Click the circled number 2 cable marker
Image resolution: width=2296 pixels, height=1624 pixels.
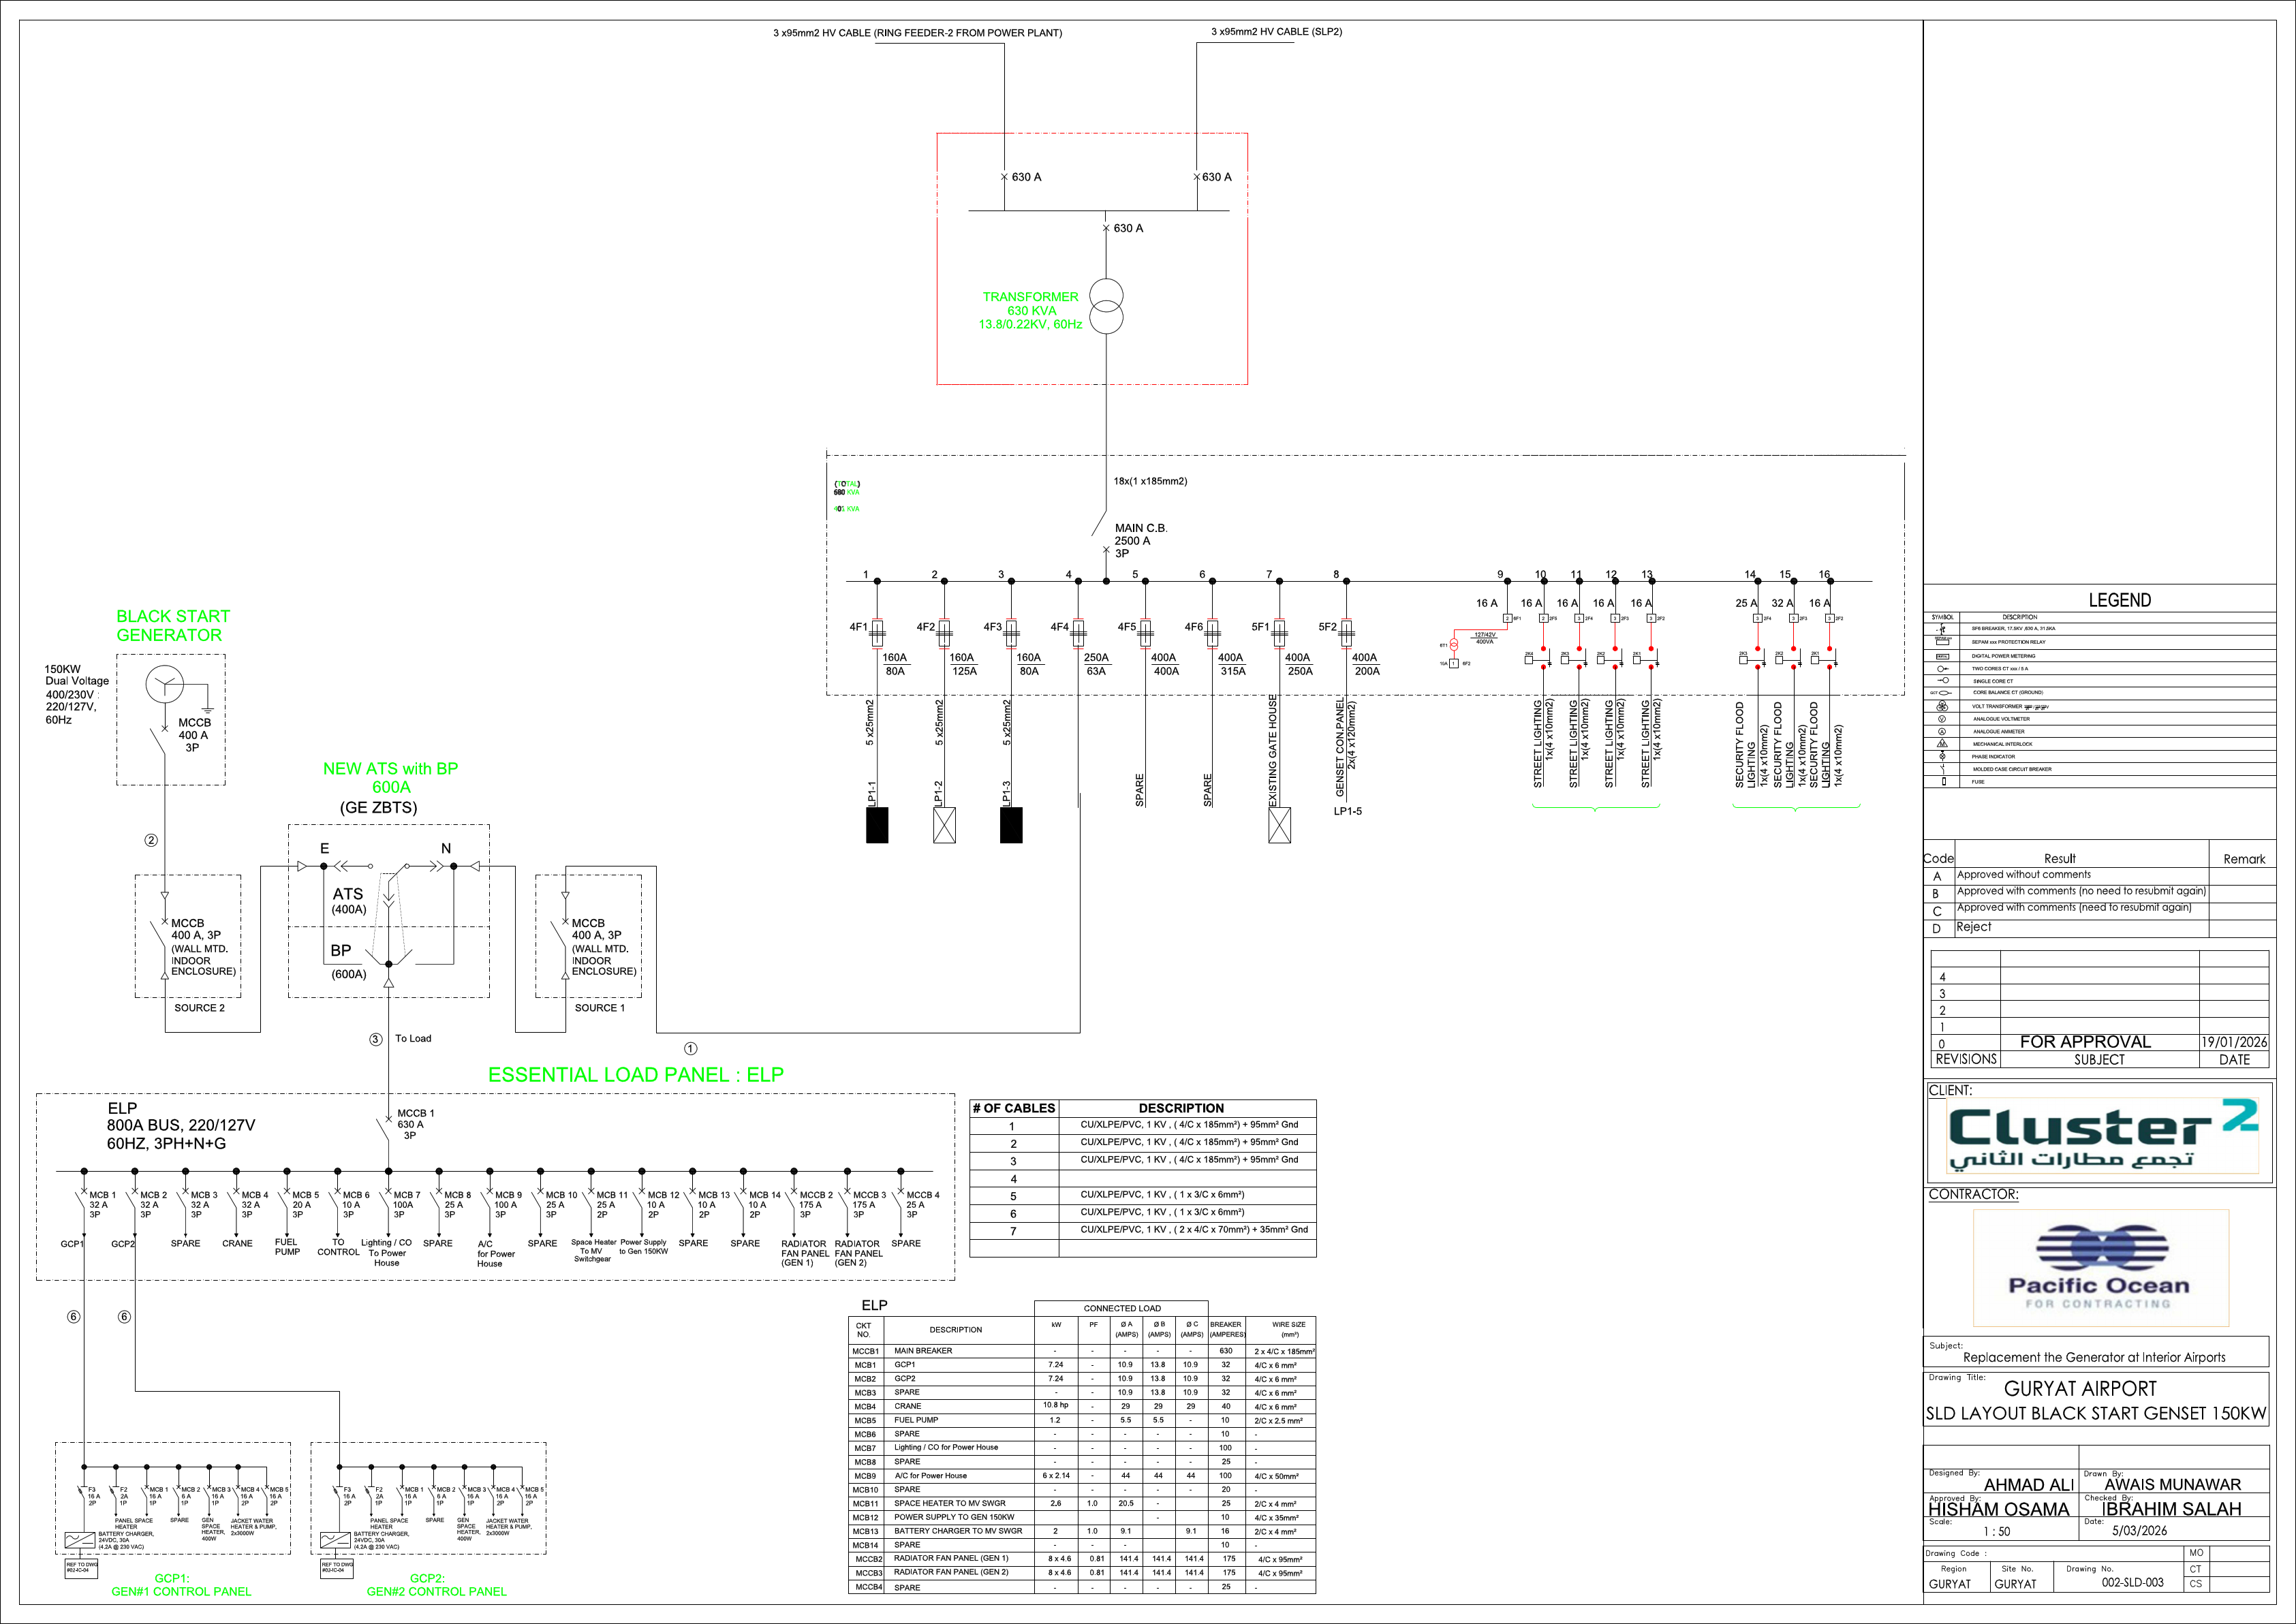click(151, 840)
